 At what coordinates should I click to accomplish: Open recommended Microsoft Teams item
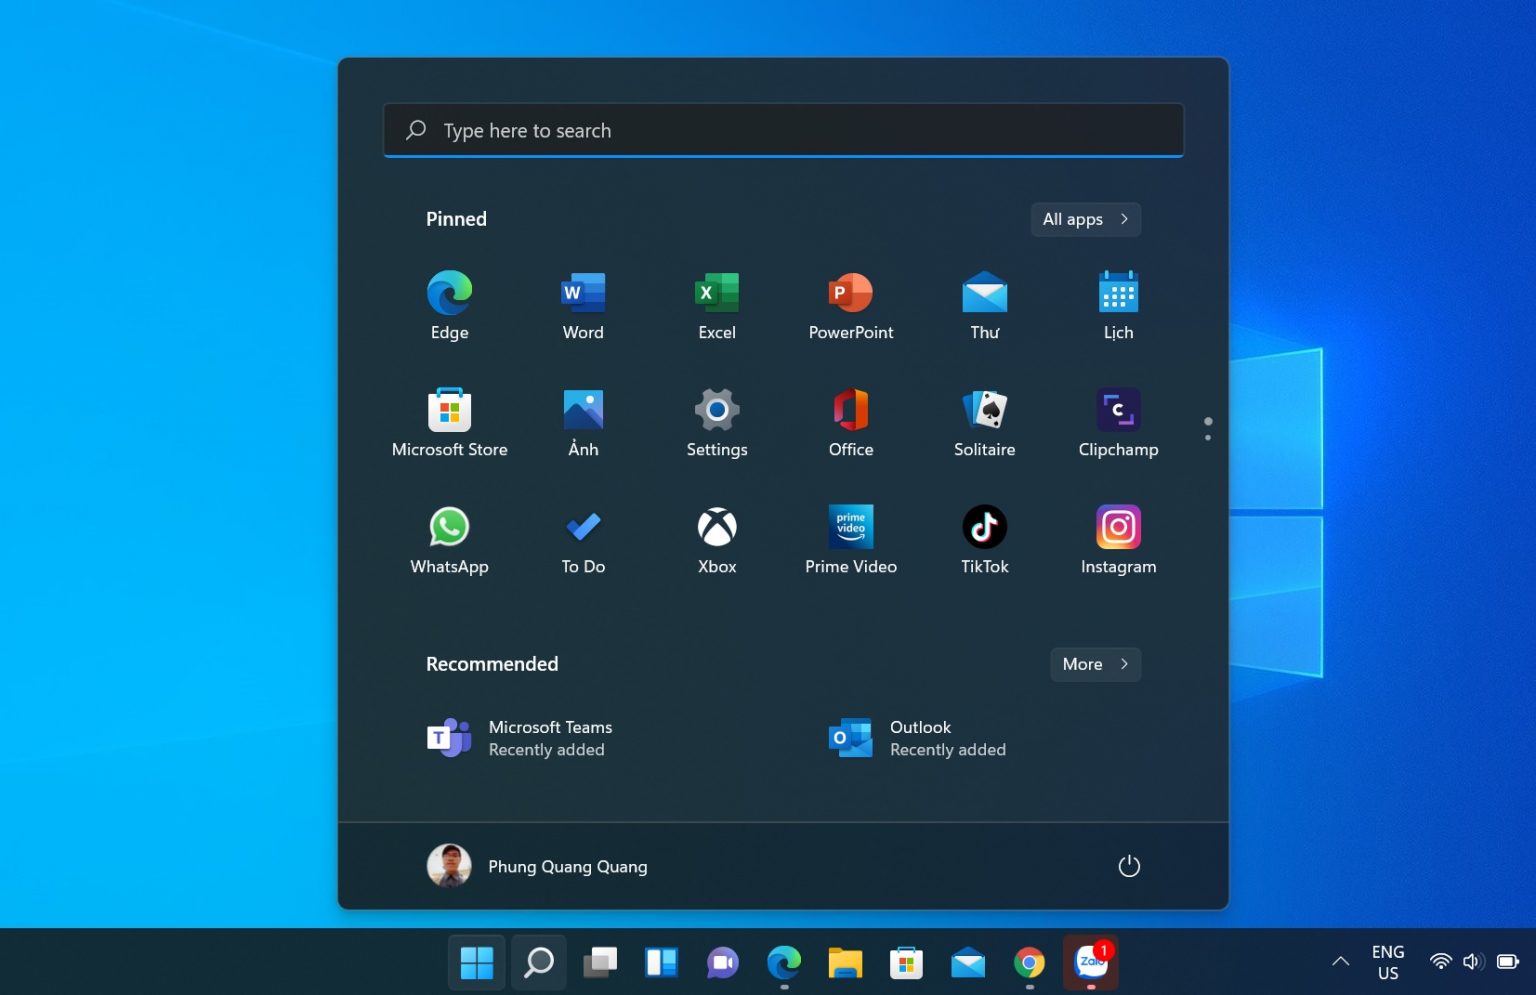click(x=520, y=738)
